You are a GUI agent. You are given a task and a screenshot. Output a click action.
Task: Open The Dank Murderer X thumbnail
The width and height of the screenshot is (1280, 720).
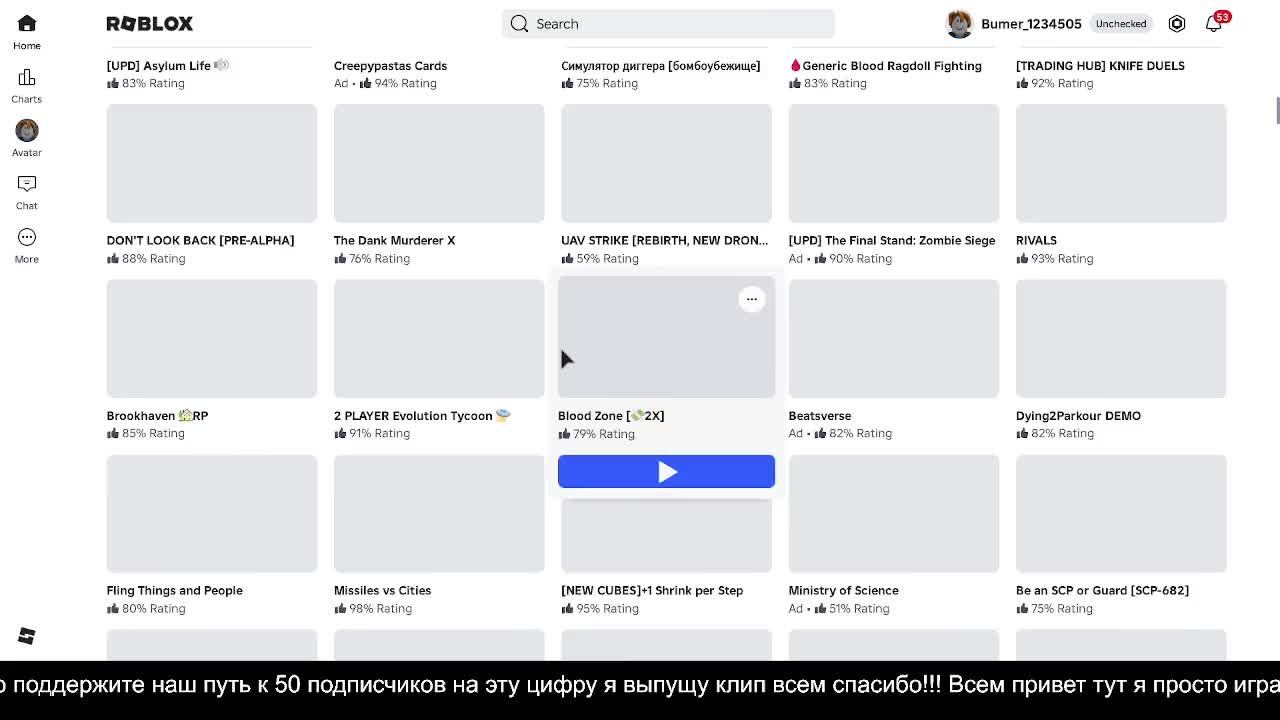439,163
